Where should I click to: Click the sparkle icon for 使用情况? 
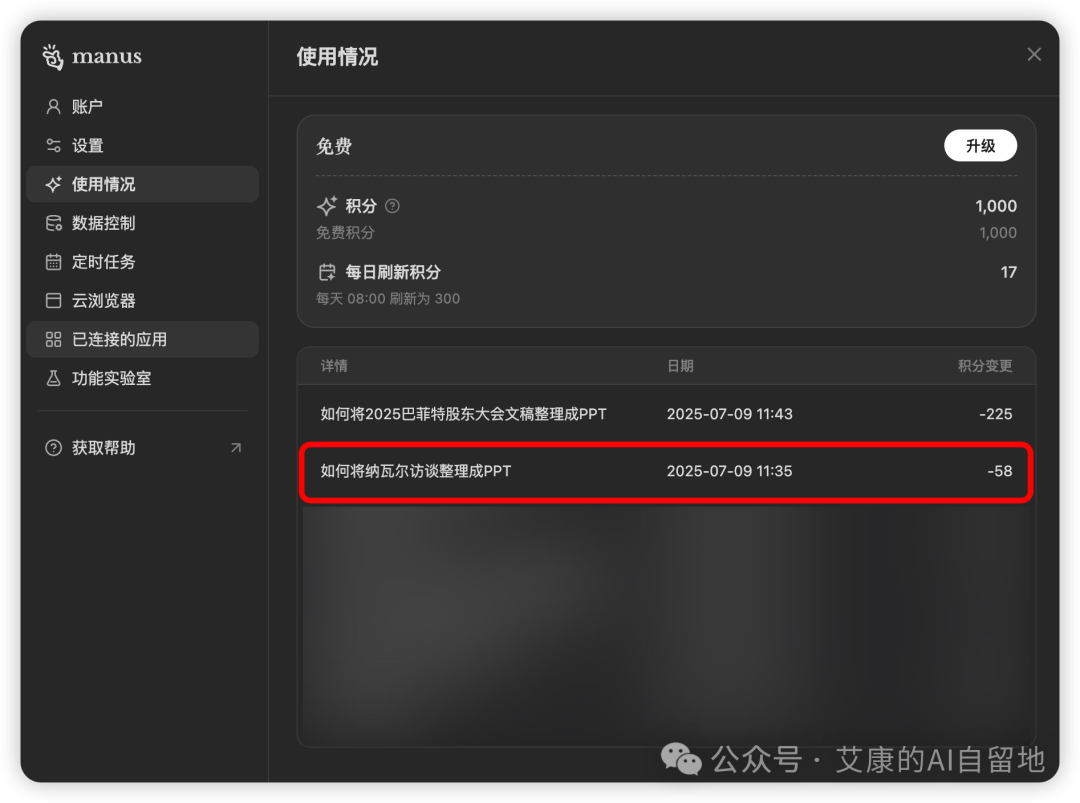point(53,184)
